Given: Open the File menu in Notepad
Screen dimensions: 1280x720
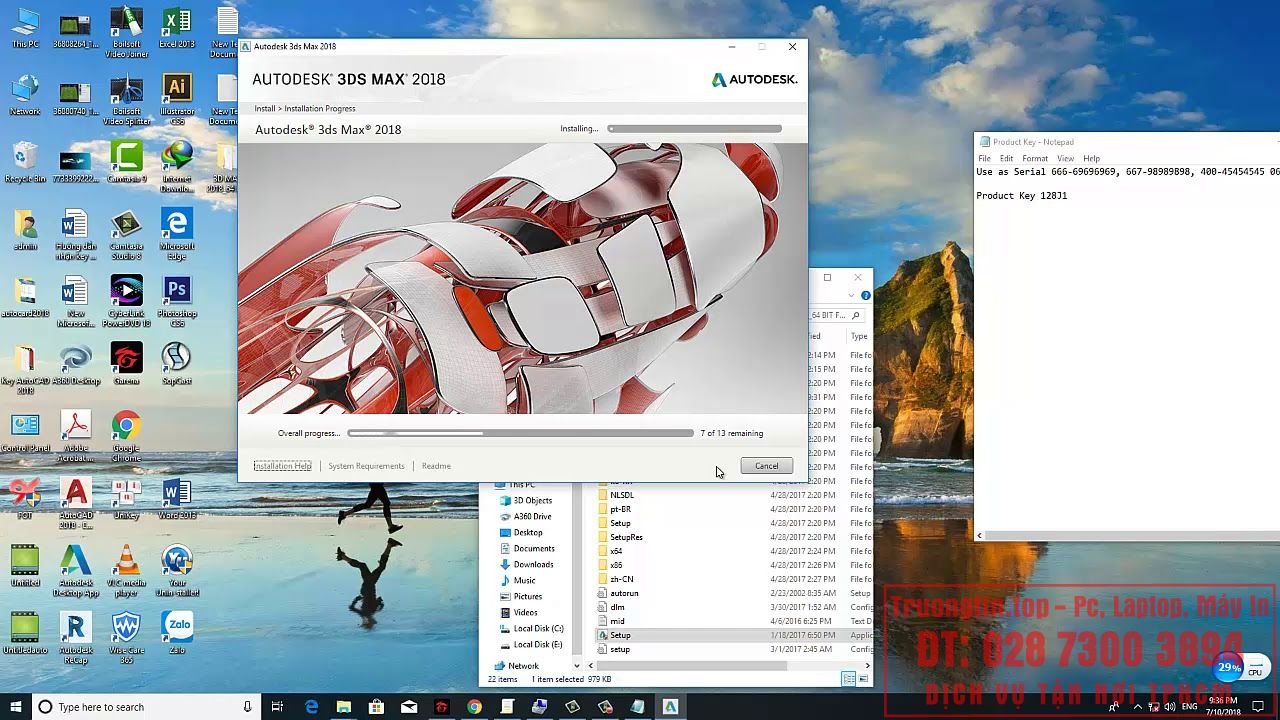Looking at the screenshot, I should pos(984,158).
